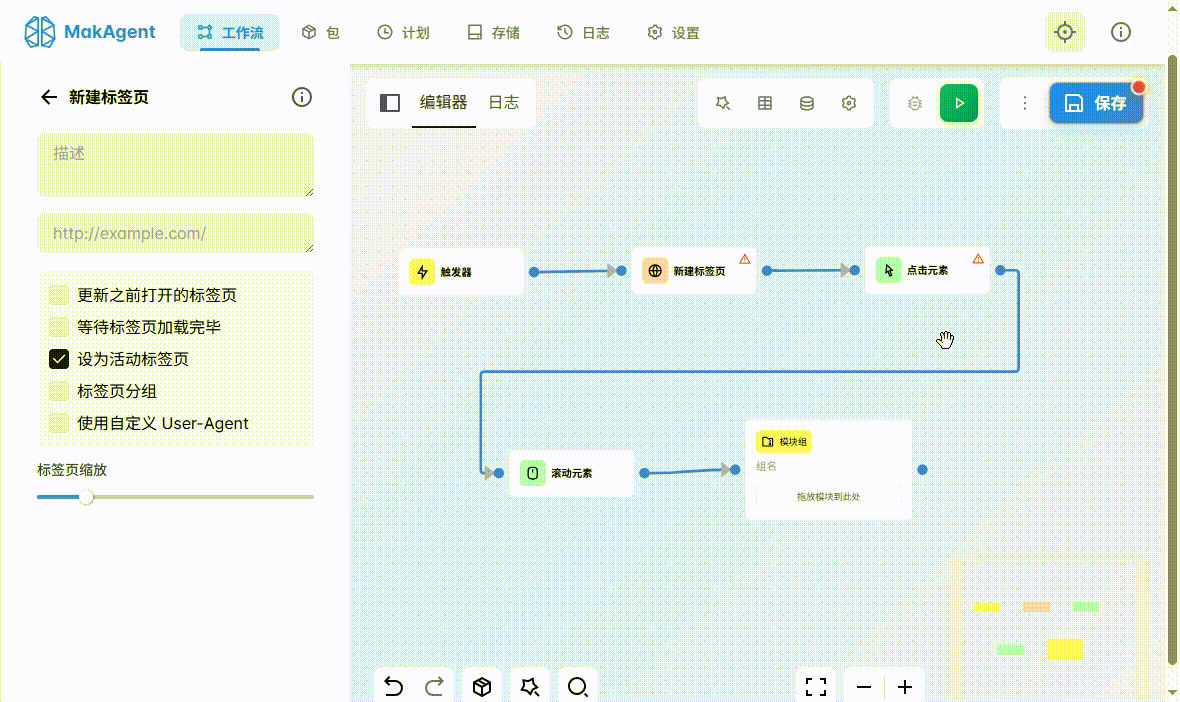Click the 保存 save button
The width and height of the screenshot is (1180, 702).
click(x=1095, y=103)
